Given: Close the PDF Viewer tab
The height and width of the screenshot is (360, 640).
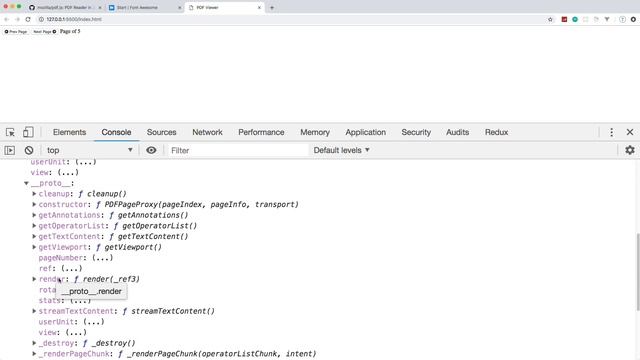Looking at the screenshot, I should click(x=259, y=7).
